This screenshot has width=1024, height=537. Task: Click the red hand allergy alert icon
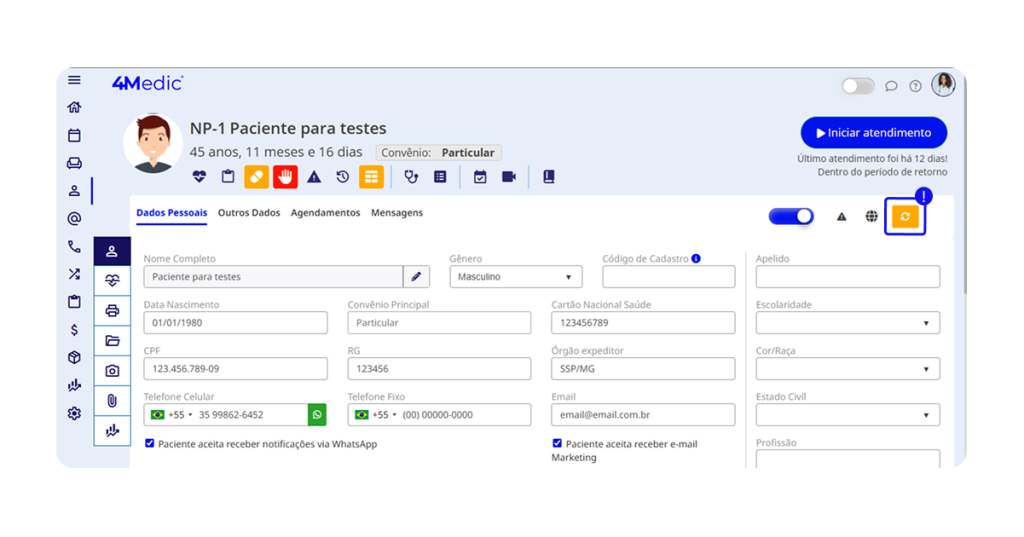pos(285,177)
